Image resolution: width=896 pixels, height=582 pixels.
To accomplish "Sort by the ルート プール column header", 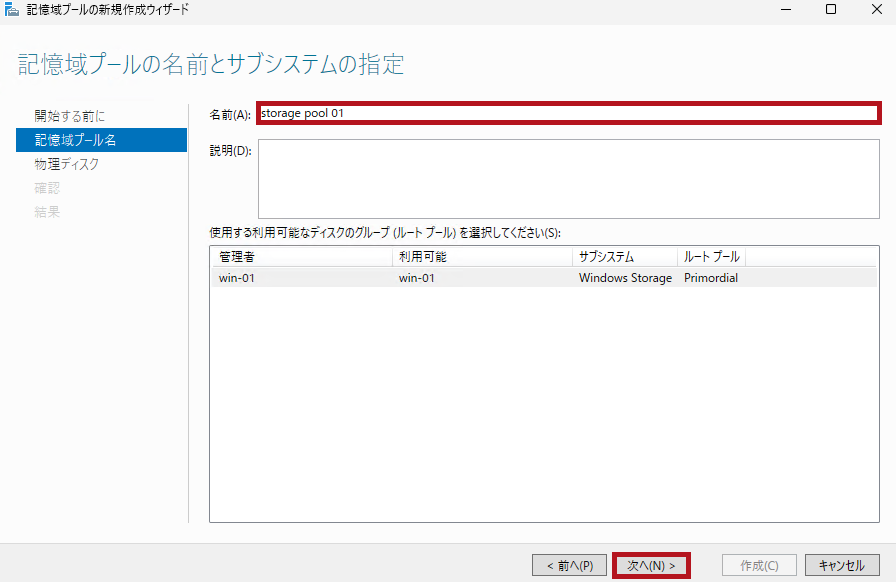I will tap(711, 257).
